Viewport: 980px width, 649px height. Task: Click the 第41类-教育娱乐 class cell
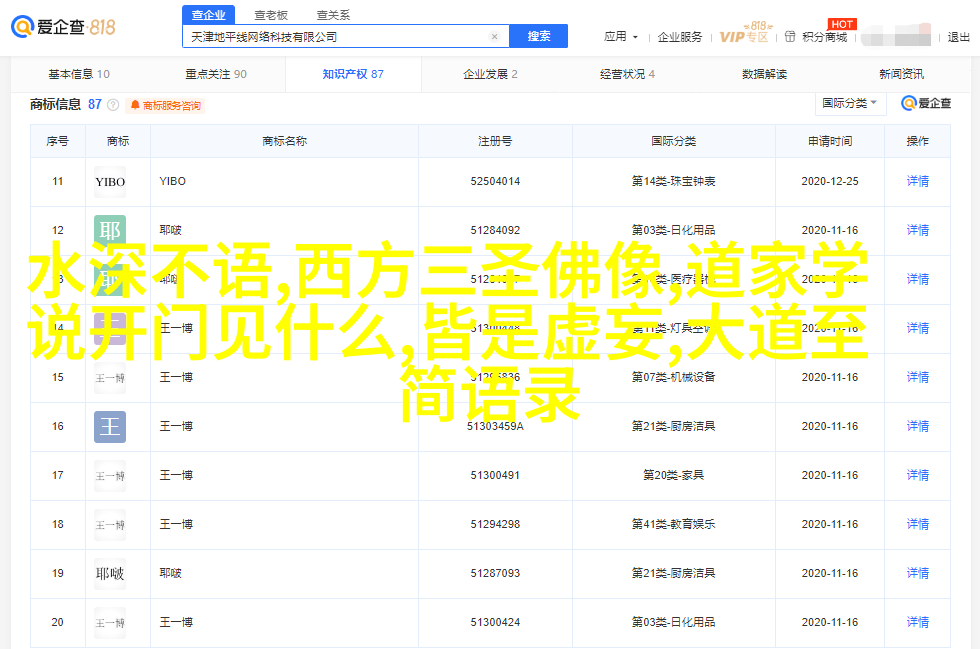click(674, 524)
